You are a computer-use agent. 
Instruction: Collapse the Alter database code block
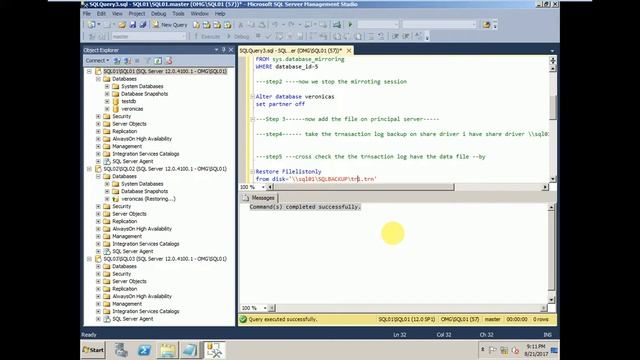point(252,97)
